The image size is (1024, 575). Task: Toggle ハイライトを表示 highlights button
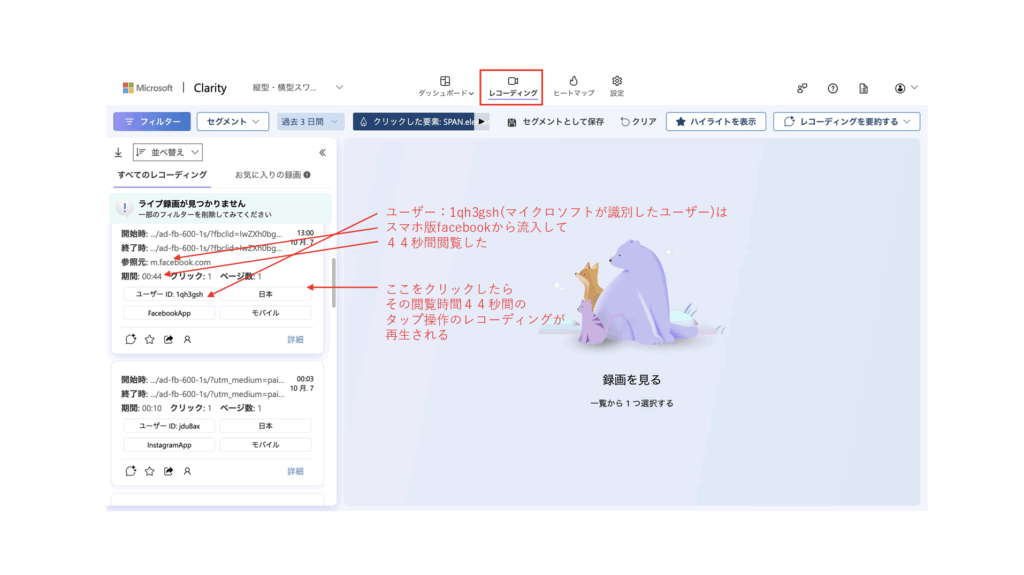click(x=716, y=121)
